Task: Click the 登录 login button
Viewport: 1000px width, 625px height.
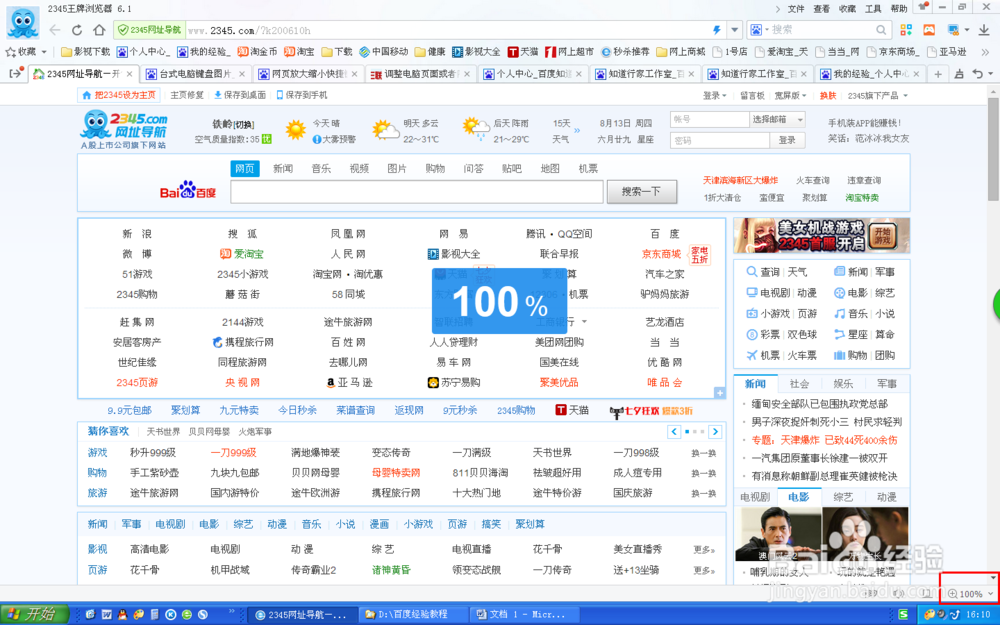Action: click(x=789, y=139)
